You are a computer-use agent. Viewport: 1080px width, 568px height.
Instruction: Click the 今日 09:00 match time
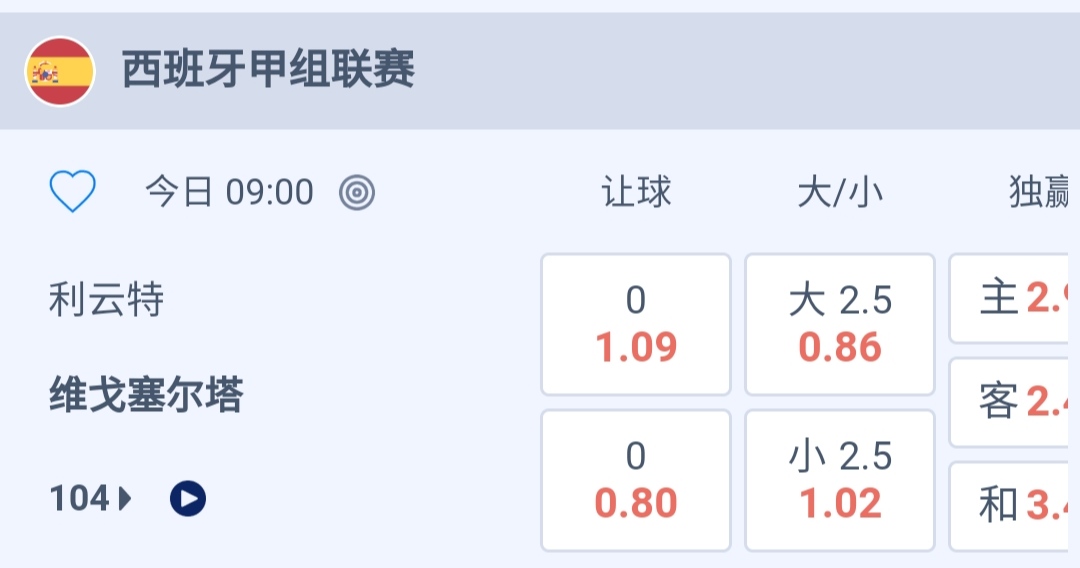tap(230, 192)
